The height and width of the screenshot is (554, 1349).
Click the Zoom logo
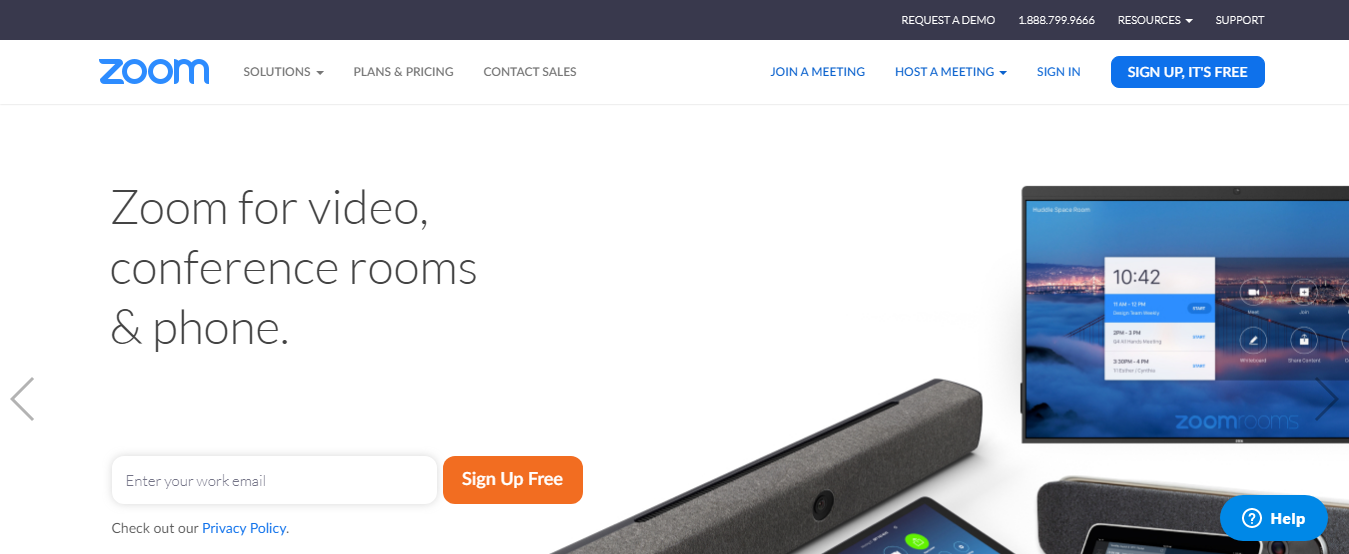pos(154,72)
